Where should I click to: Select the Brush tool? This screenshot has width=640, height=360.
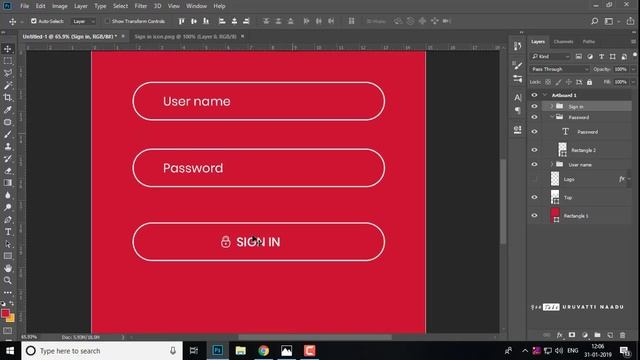point(8,134)
